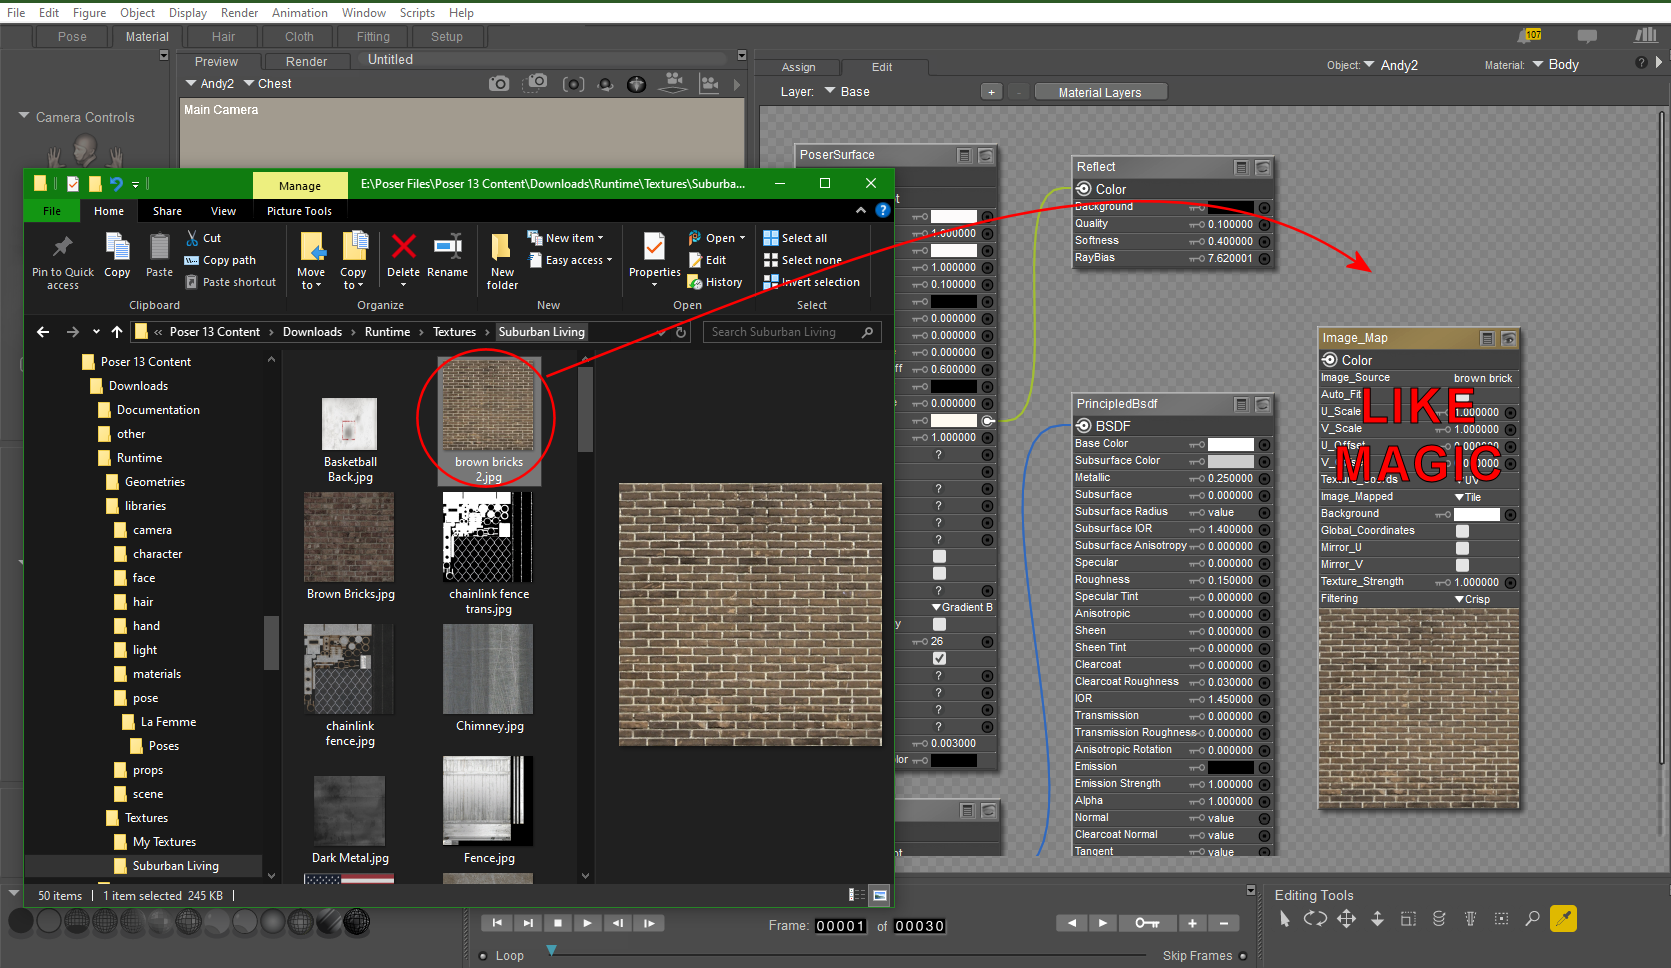Select the Translate/Pull tool in Editing Tools
This screenshot has height=968, width=1671.
click(1347, 918)
